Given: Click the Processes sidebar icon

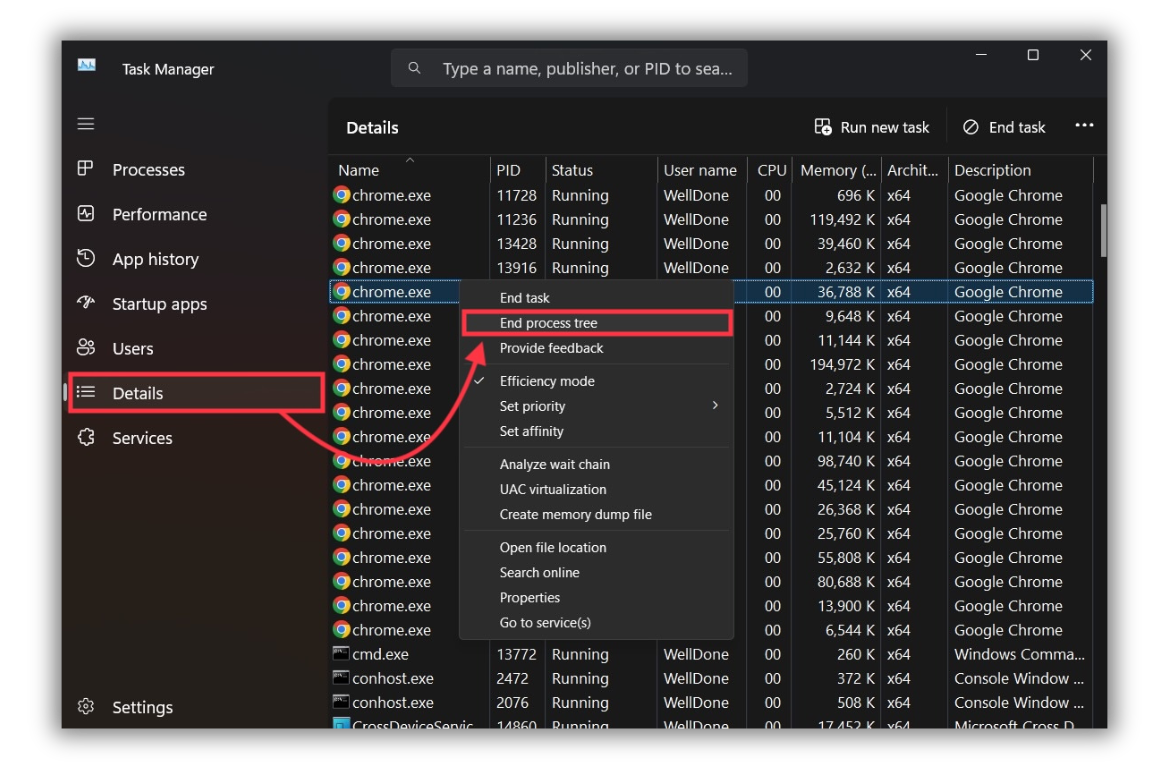Looking at the screenshot, I should (86, 169).
